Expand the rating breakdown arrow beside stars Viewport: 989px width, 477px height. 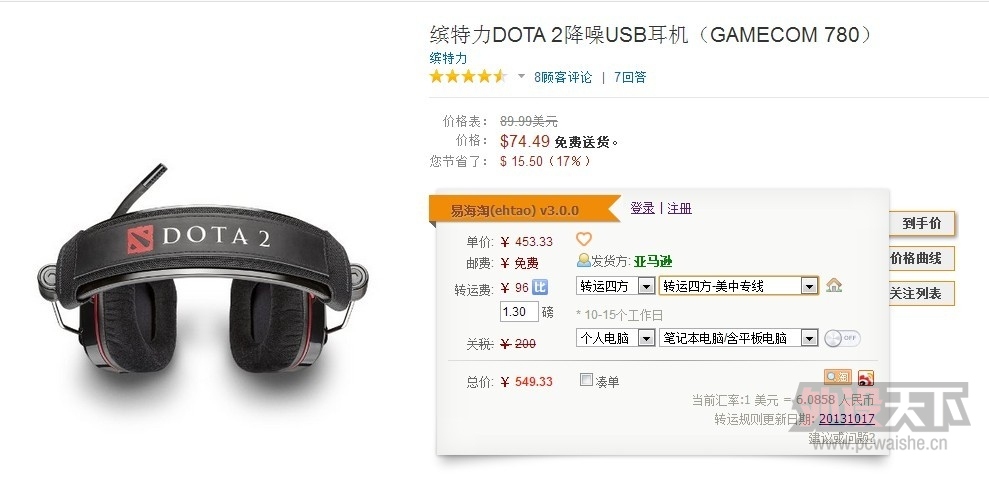pyautogui.click(x=522, y=76)
